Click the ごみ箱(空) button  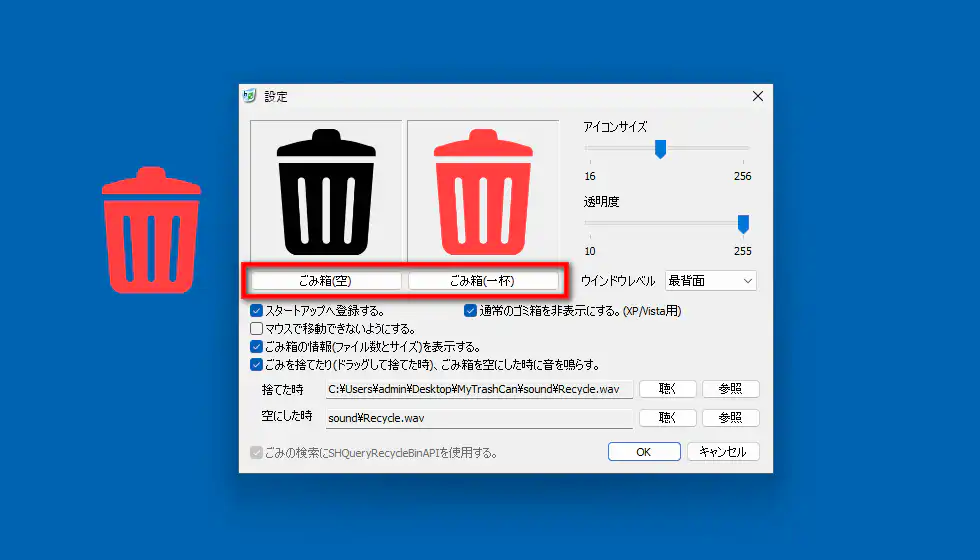point(326,281)
